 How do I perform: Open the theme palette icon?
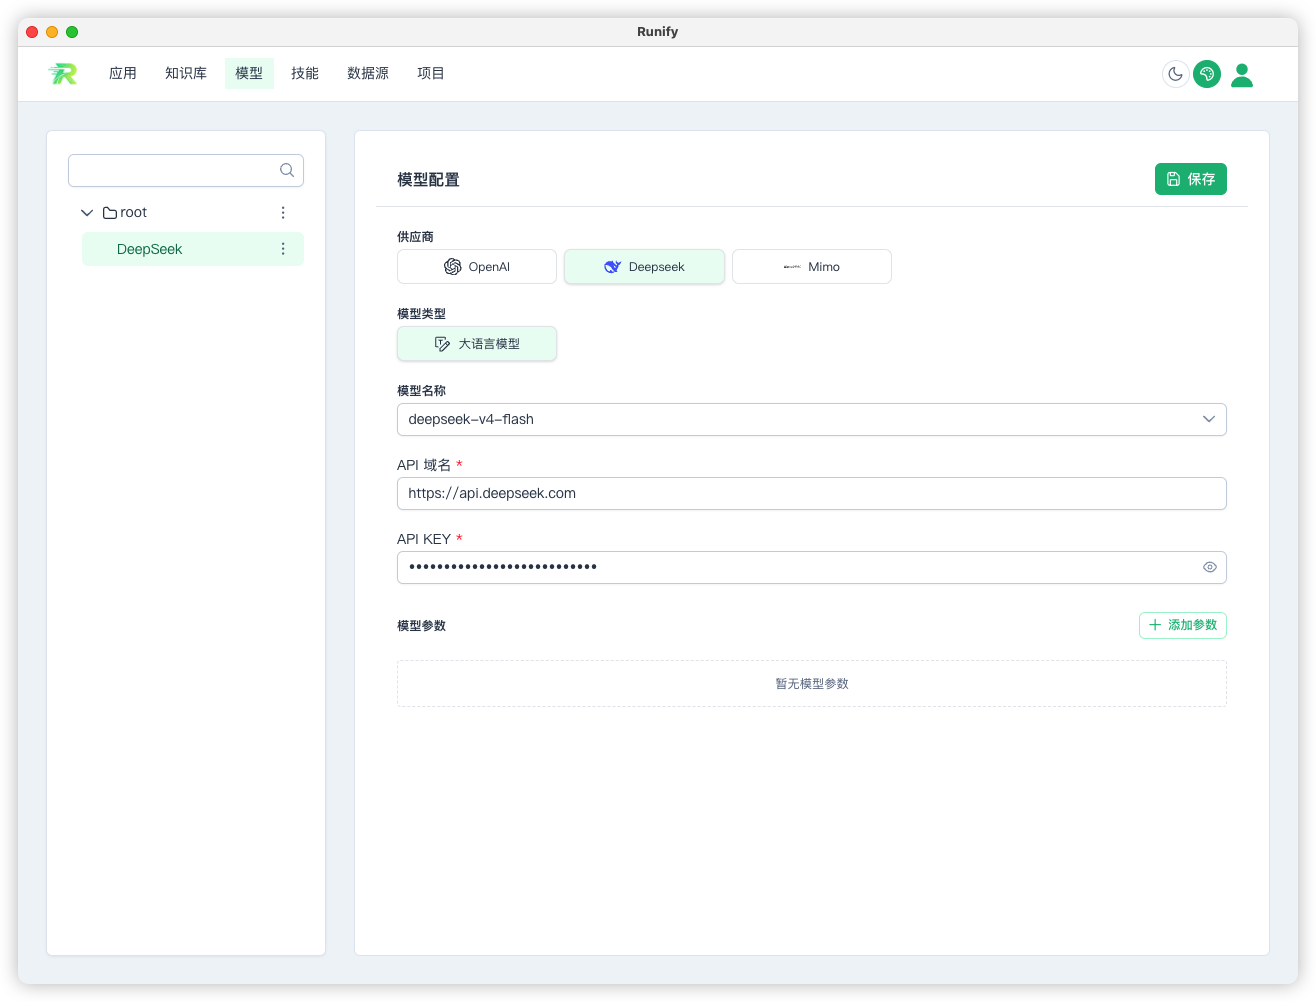[x=1207, y=74]
